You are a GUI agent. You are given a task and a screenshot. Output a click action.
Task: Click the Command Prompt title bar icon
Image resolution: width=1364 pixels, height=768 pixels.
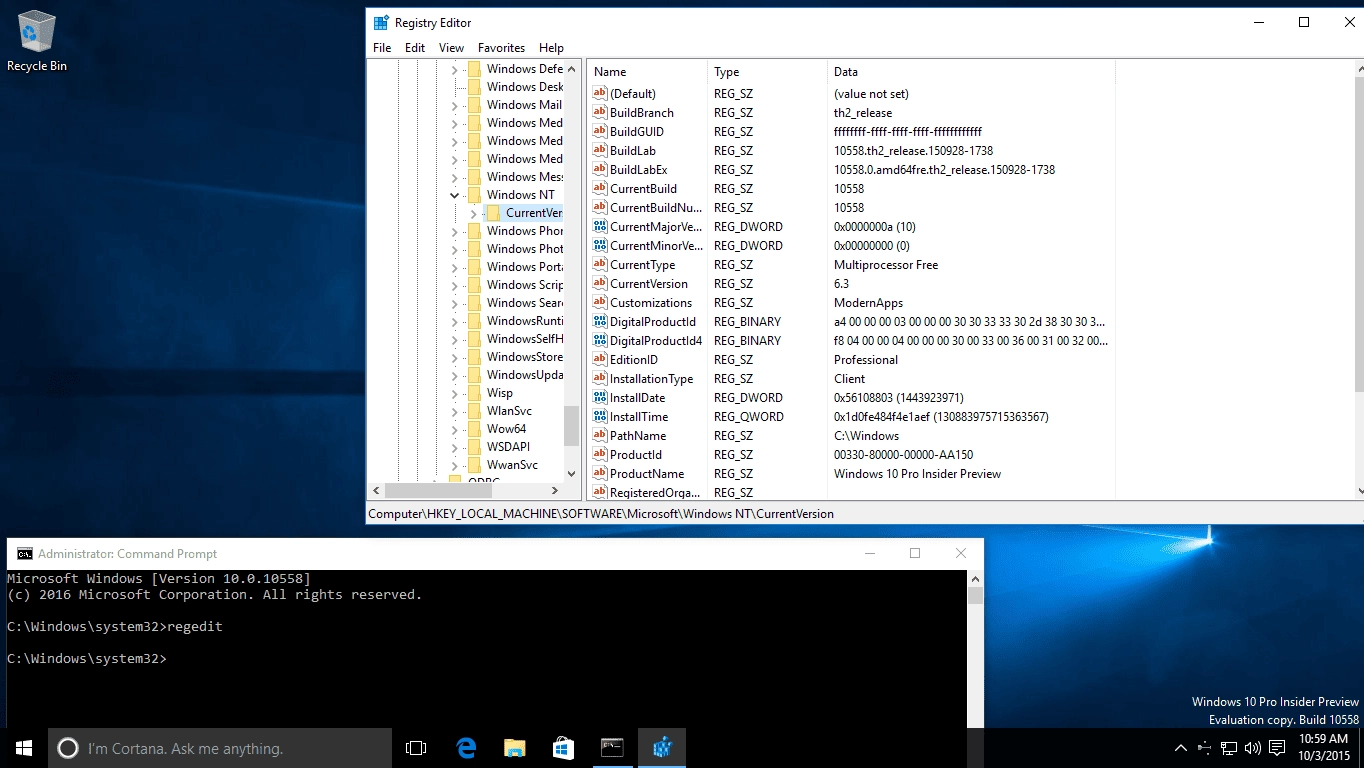24,554
